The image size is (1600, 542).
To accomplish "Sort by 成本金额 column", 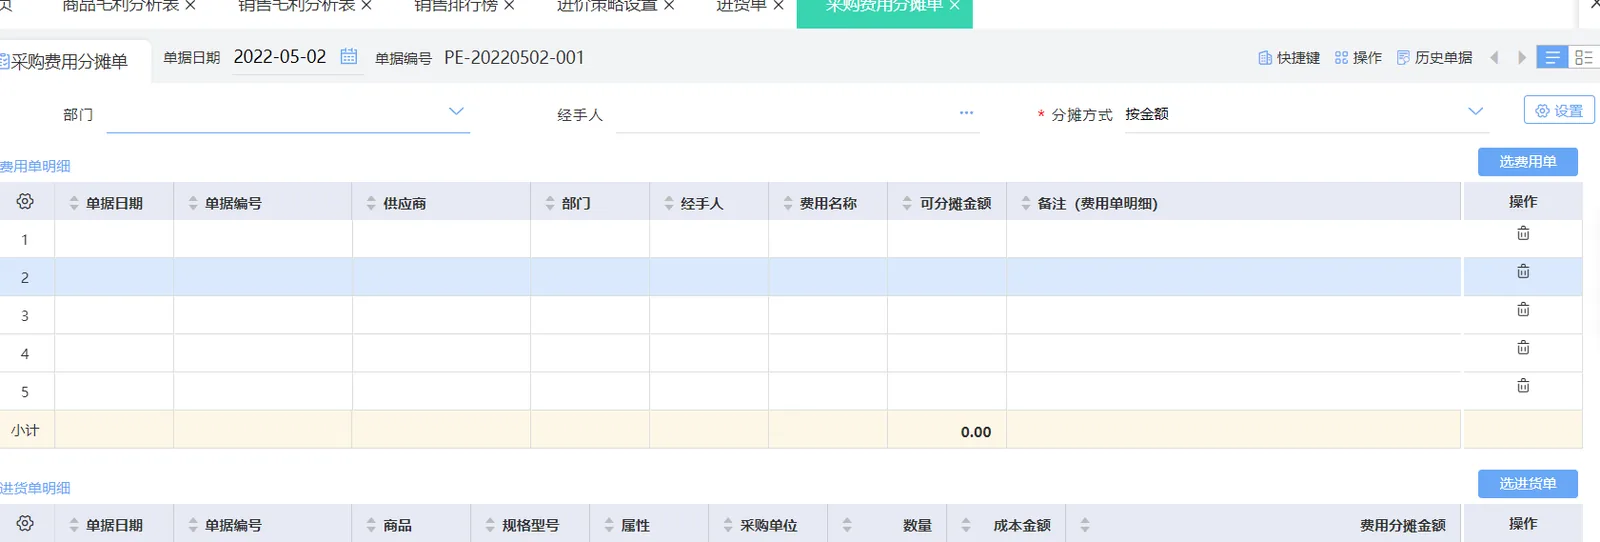I will point(966,525).
